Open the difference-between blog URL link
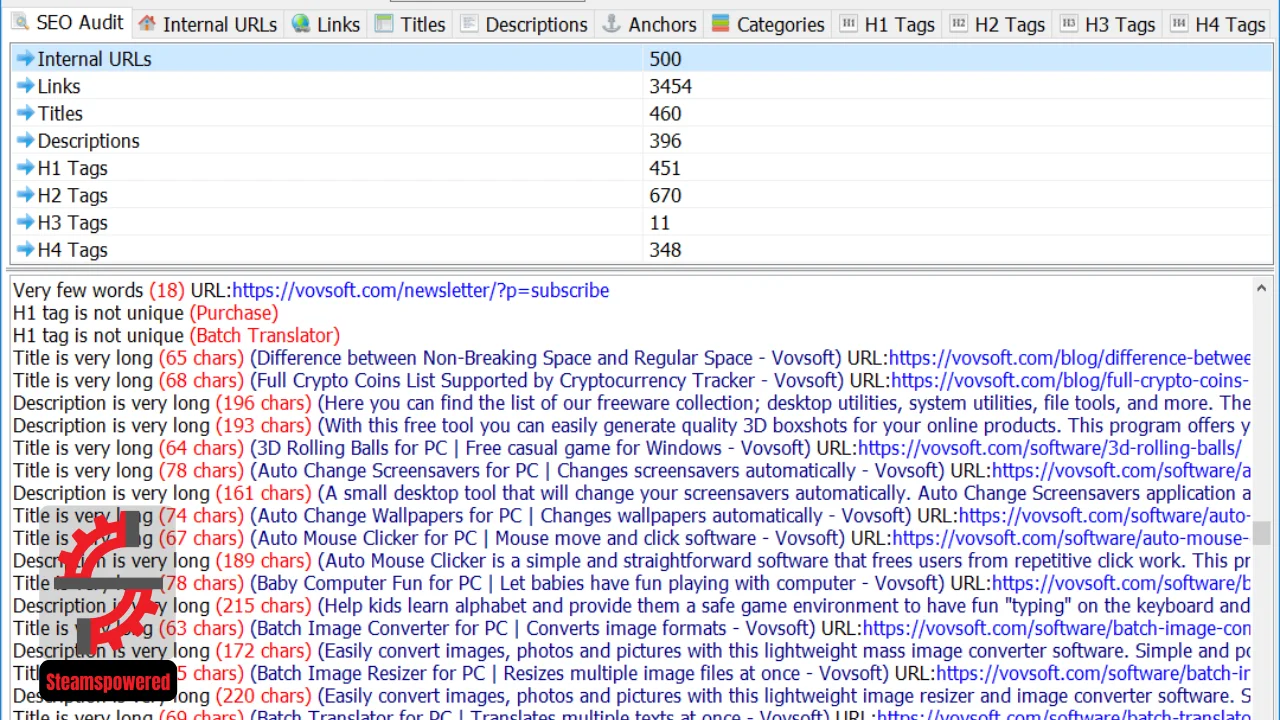1280x720 pixels. tap(1070, 358)
